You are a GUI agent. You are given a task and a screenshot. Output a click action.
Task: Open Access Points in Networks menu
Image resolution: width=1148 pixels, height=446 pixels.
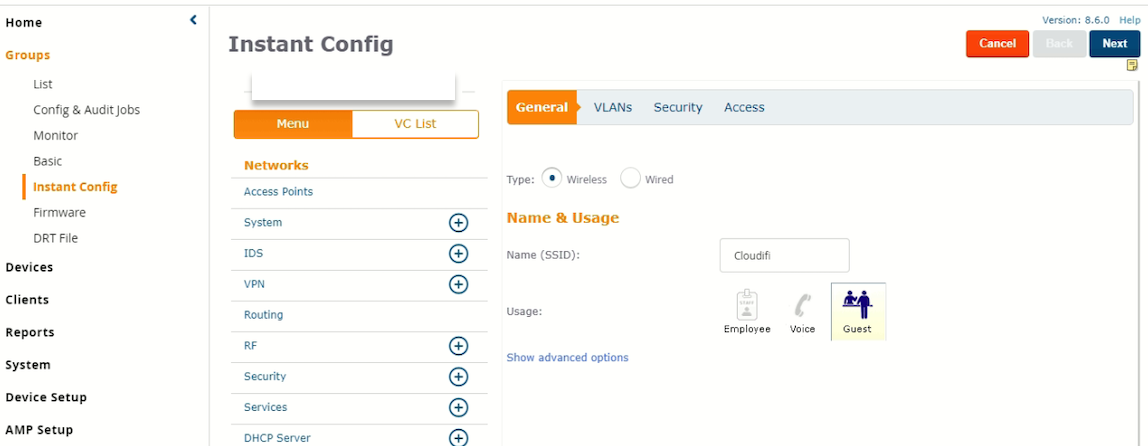(278, 192)
